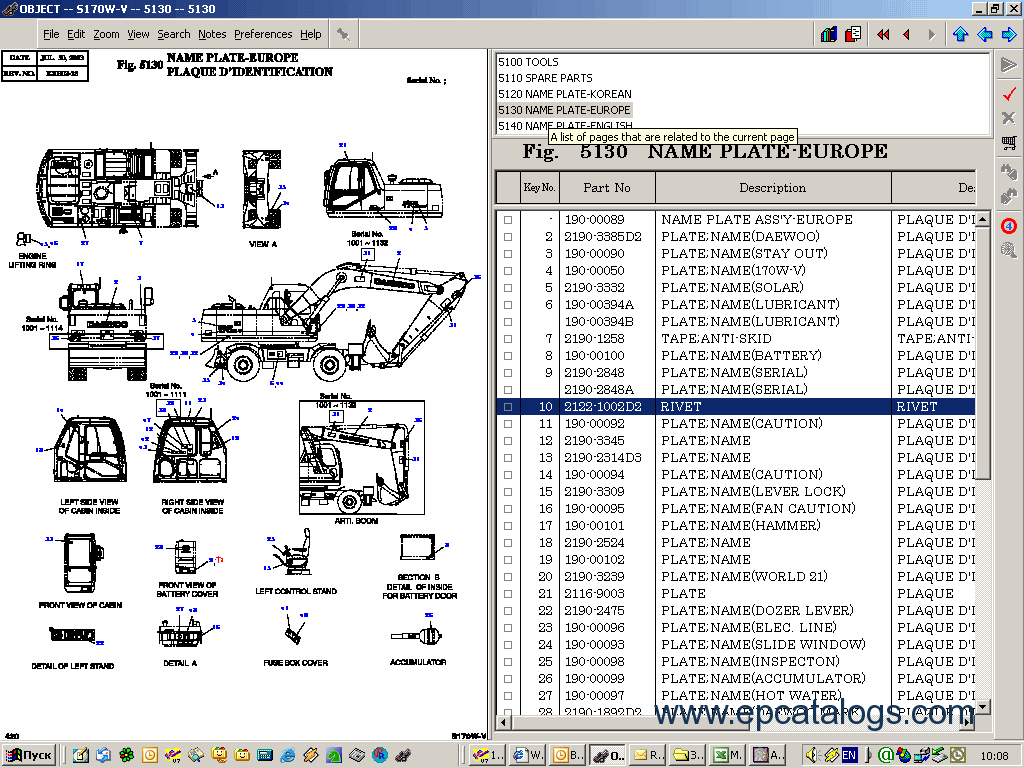Click the Part No column header
Image resolution: width=1024 pixels, height=768 pixels.
click(x=607, y=187)
